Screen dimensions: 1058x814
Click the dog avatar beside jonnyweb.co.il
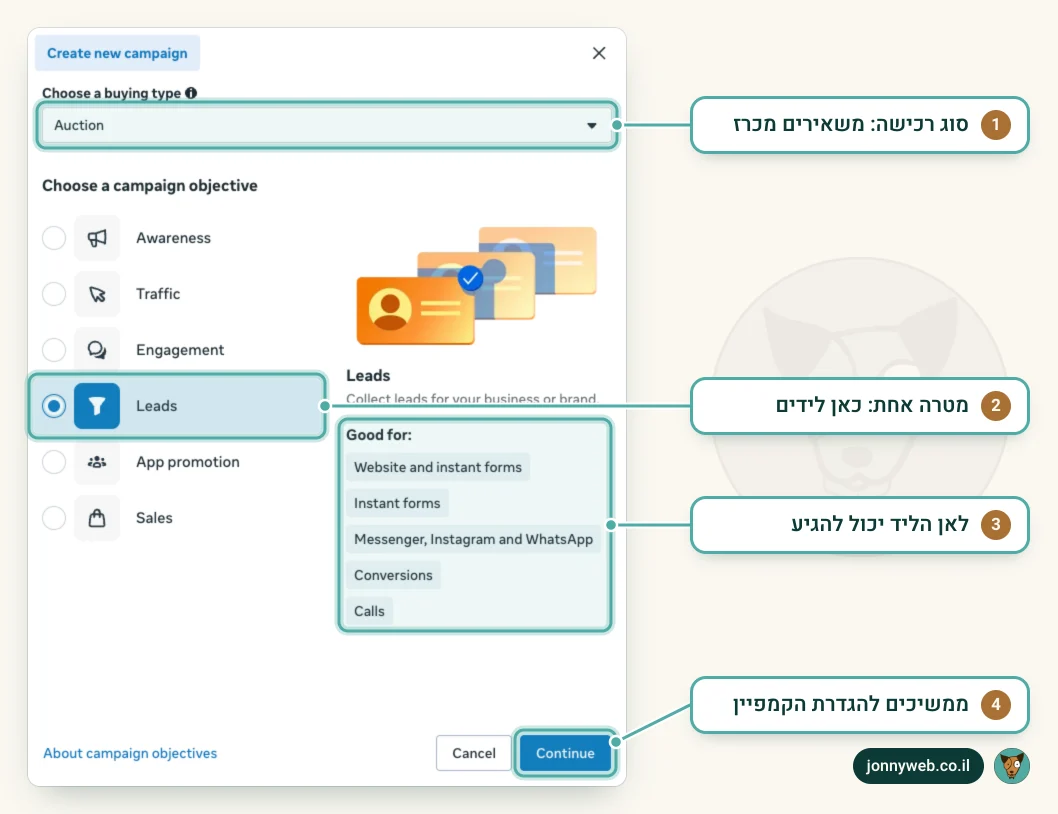click(1011, 766)
